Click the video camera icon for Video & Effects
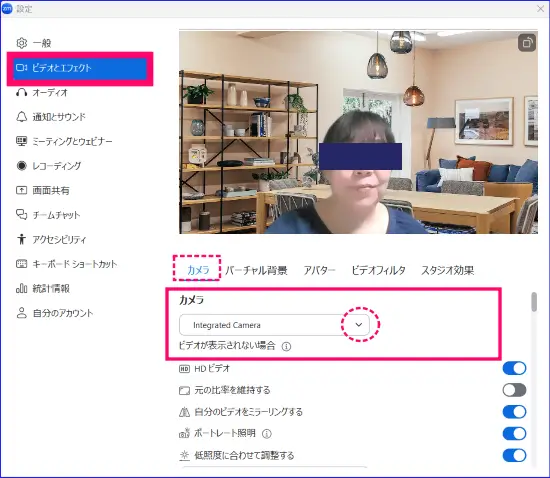Viewport: 550px width, 478px height. (x=21, y=68)
